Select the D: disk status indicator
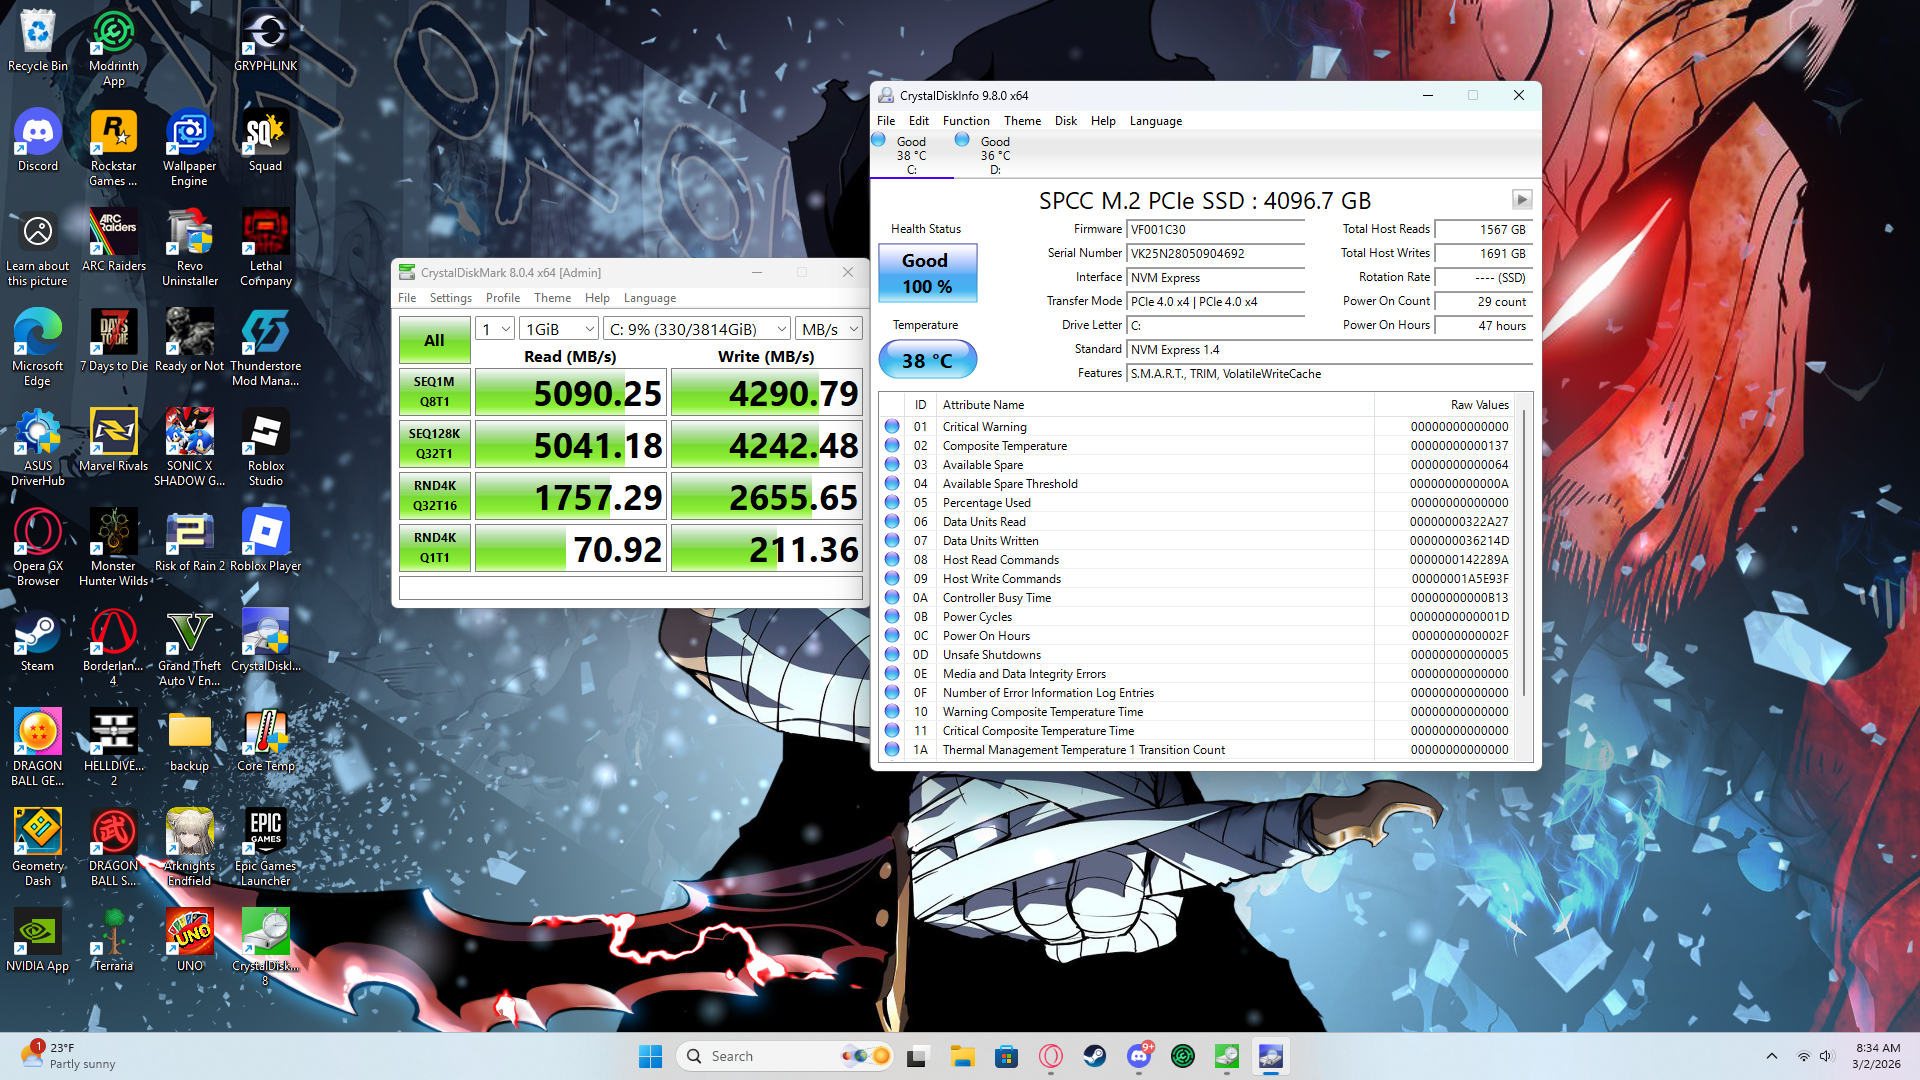The height and width of the screenshot is (1080, 1920). 993,154
